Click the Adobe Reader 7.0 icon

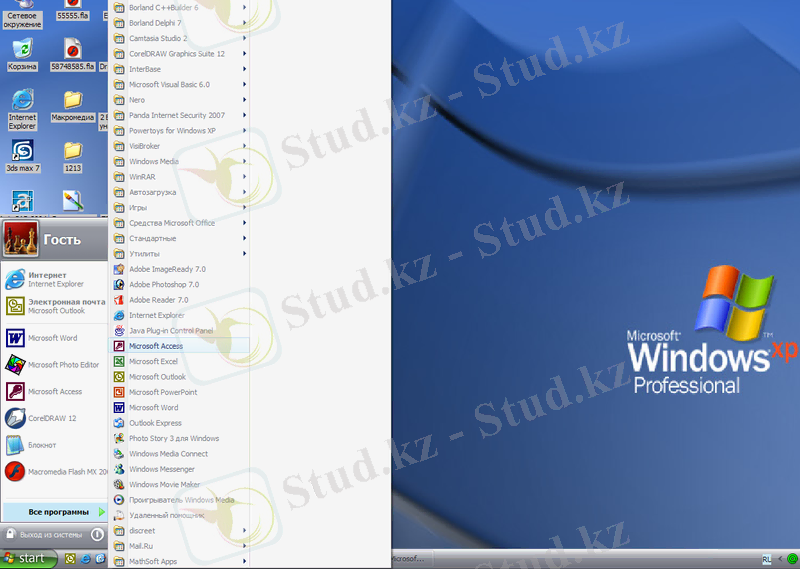tap(119, 300)
